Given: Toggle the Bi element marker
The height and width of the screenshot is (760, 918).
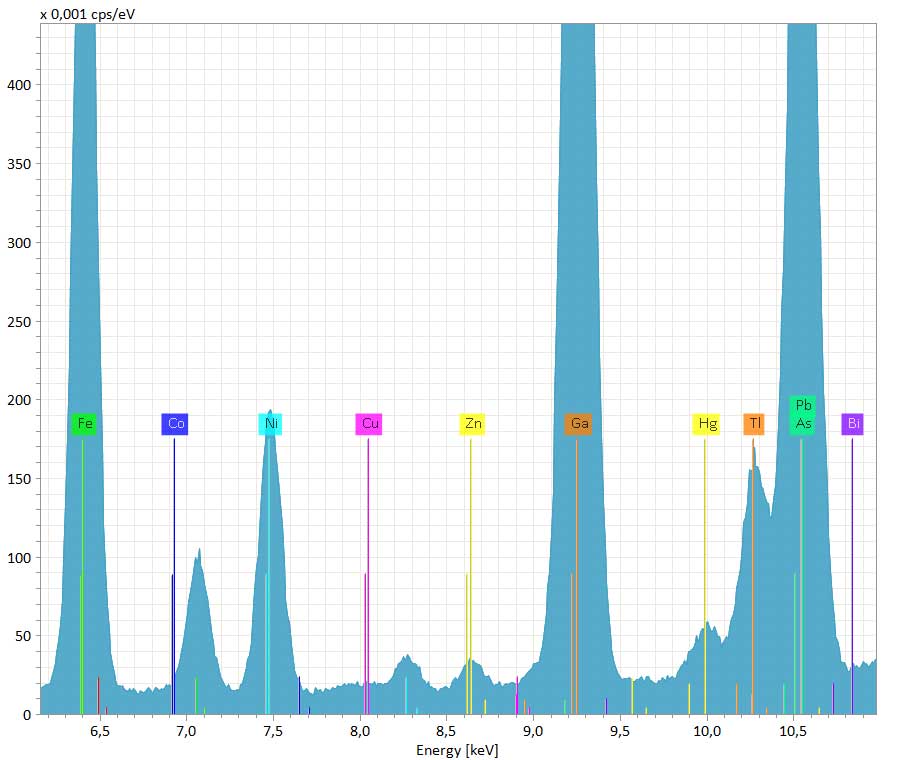Looking at the screenshot, I should (855, 424).
